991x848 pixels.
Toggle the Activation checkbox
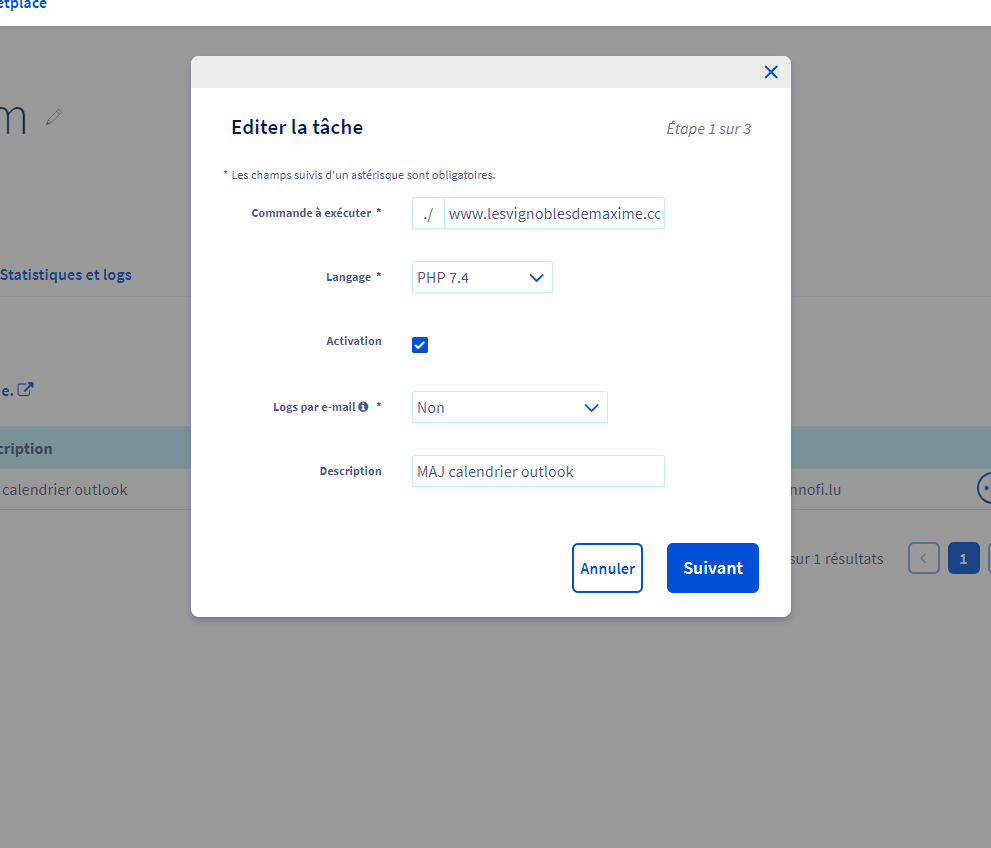coord(420,345)
